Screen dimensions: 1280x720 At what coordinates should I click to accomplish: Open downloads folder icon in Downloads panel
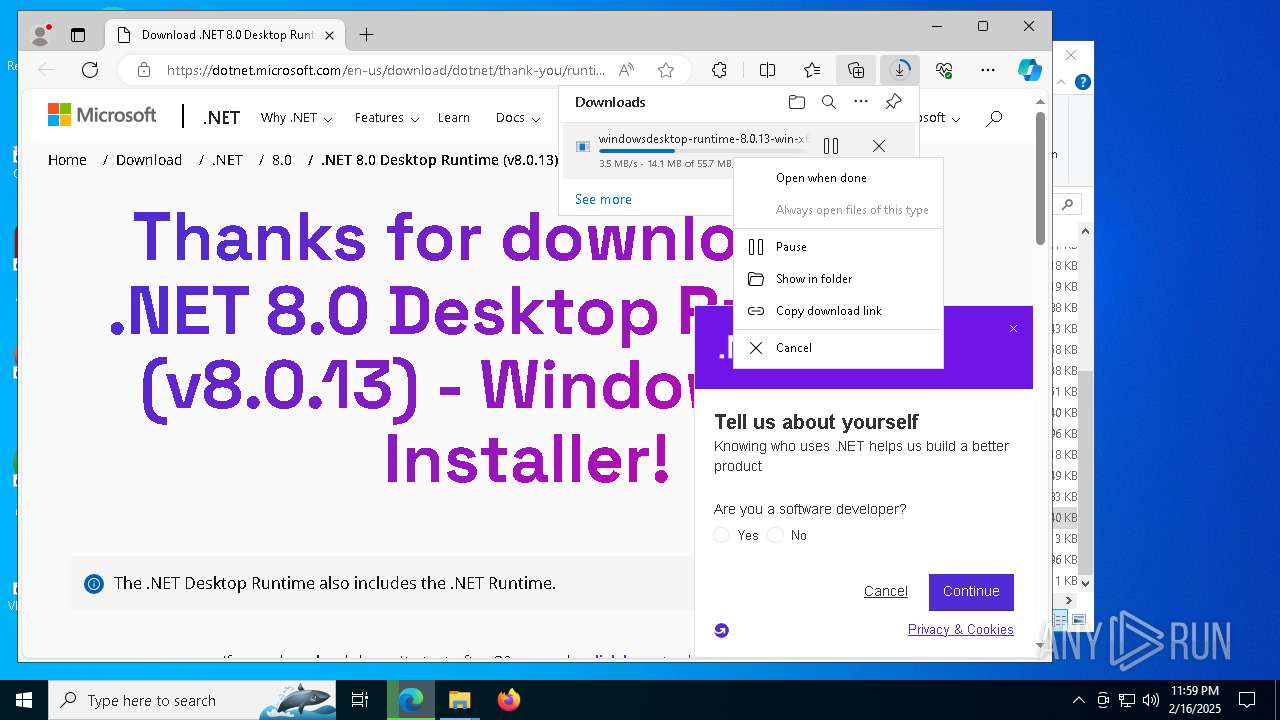pos(797,102)
